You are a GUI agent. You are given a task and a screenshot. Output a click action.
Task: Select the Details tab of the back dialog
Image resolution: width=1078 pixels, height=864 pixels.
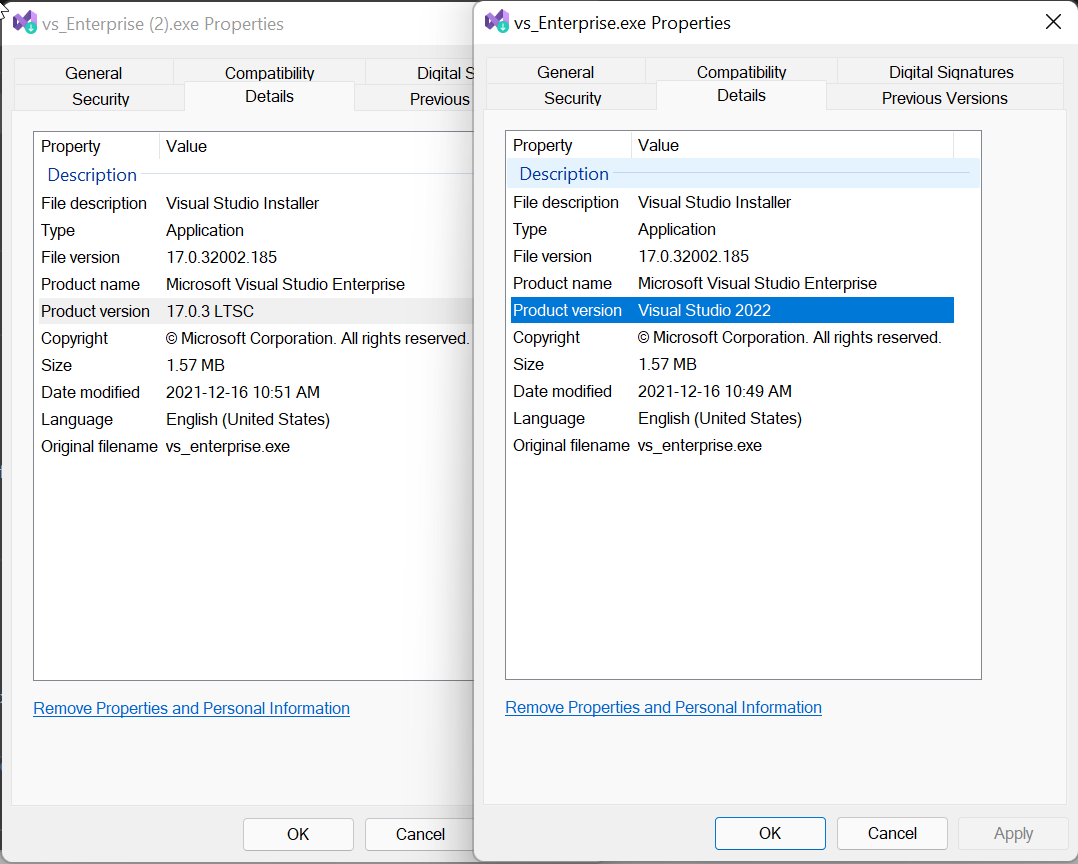[267, 97]
